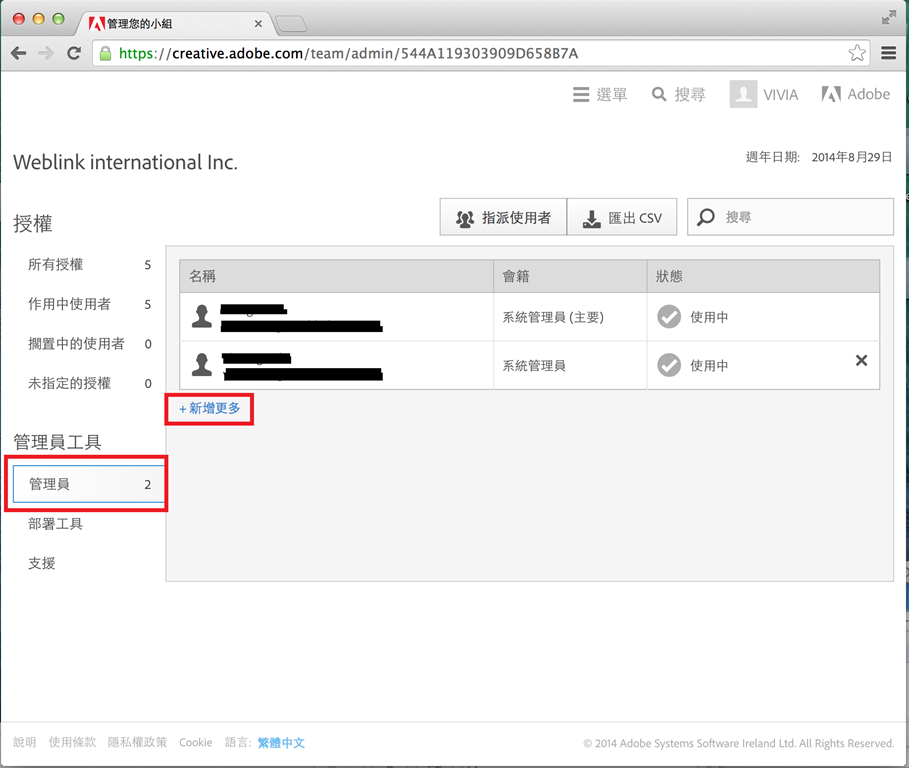Open the 選單 menu in the header
The image size is (909, 768).
tap(600, 94)
